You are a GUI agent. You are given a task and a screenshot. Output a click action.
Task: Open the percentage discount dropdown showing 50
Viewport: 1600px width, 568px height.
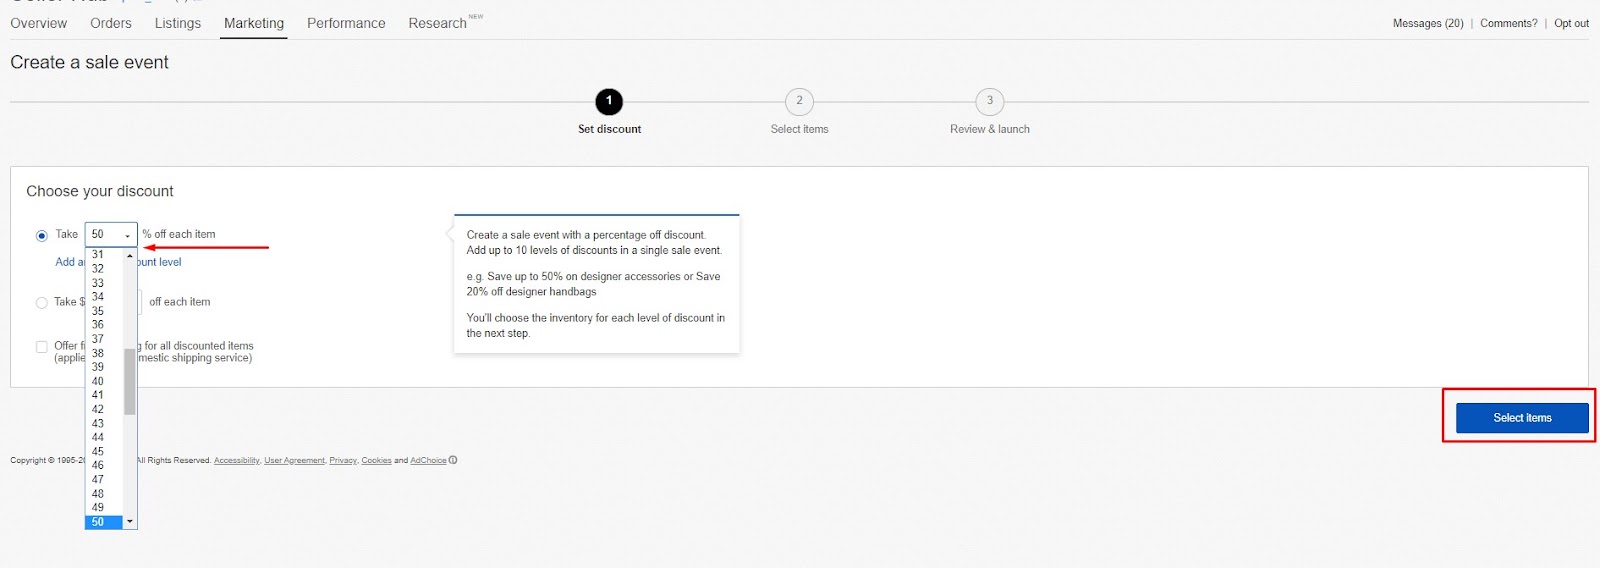pos(111,235)
